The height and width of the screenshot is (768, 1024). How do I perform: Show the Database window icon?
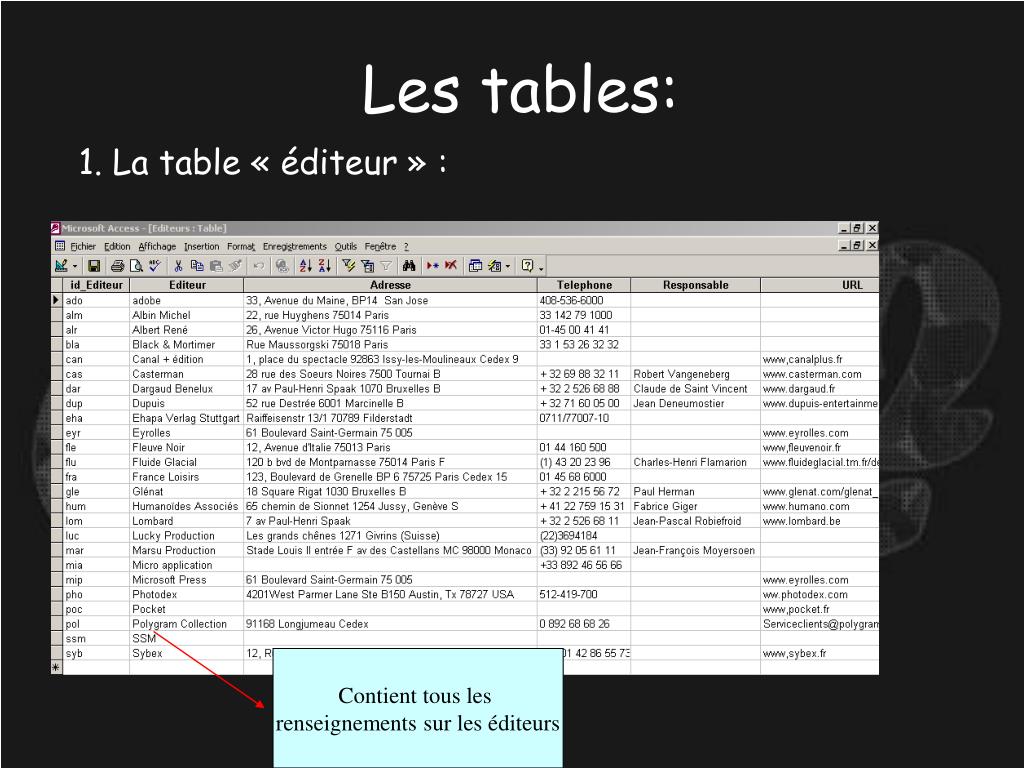[475, 266]
